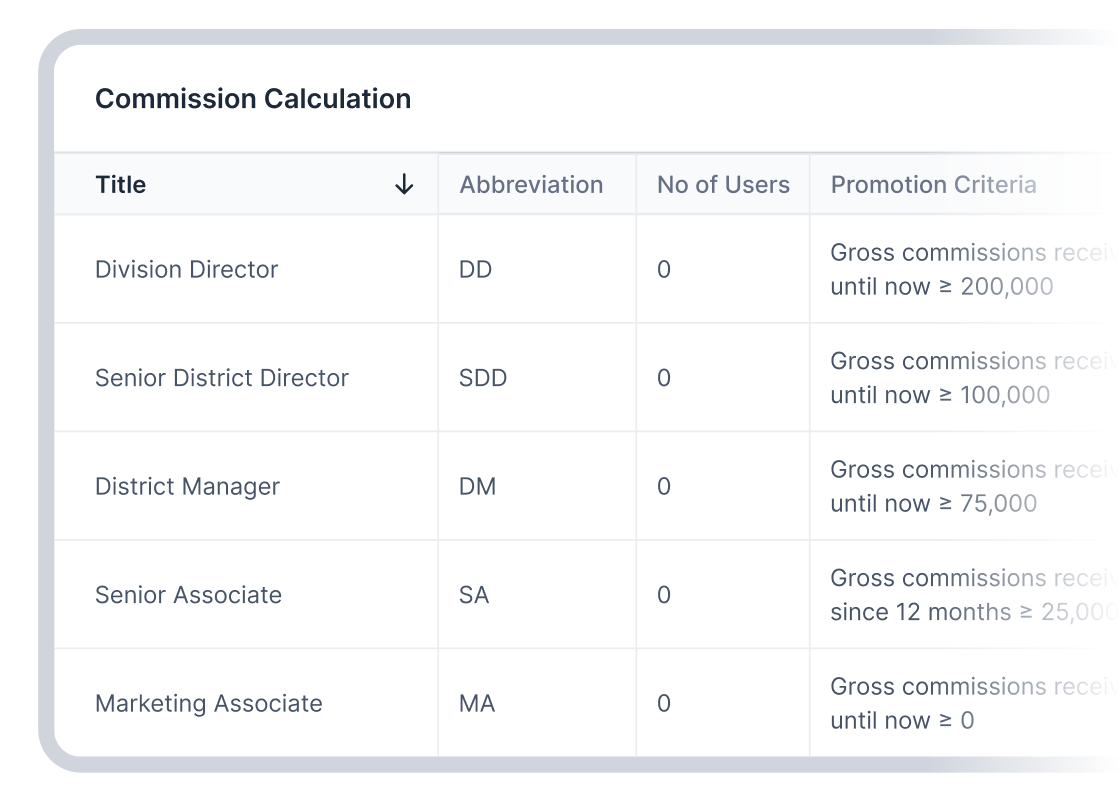Click the No of Users column header
This screenshot has height=801, width=1120.
click(x=723, y=185)
